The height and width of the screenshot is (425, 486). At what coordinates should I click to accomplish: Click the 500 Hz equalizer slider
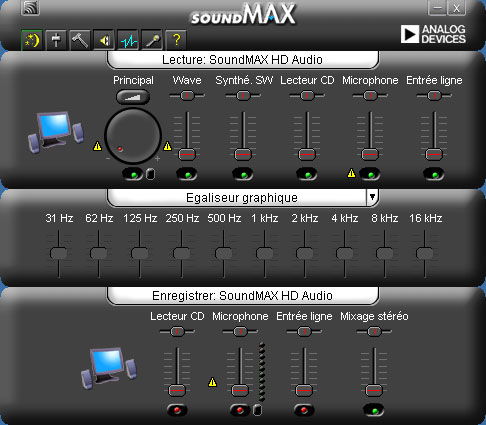(x=224, y=253)
